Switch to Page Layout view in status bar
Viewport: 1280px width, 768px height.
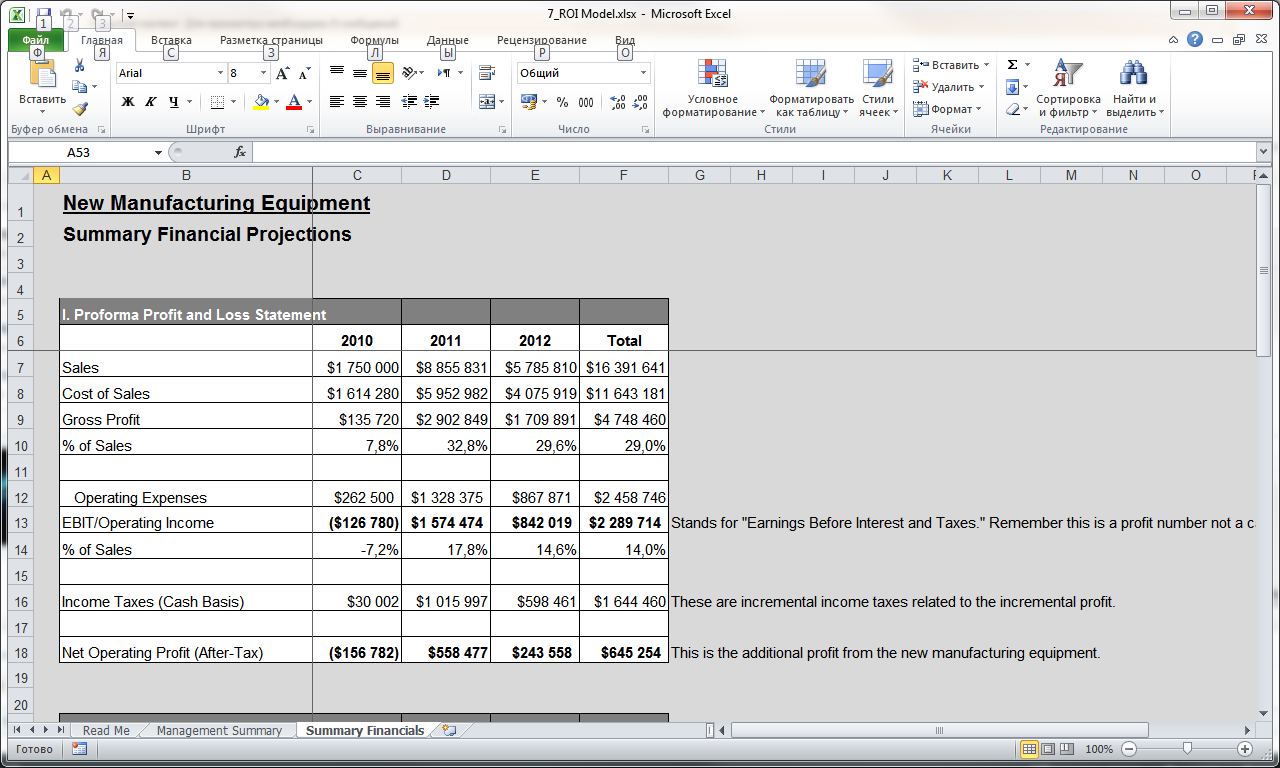click(1048, 749)
